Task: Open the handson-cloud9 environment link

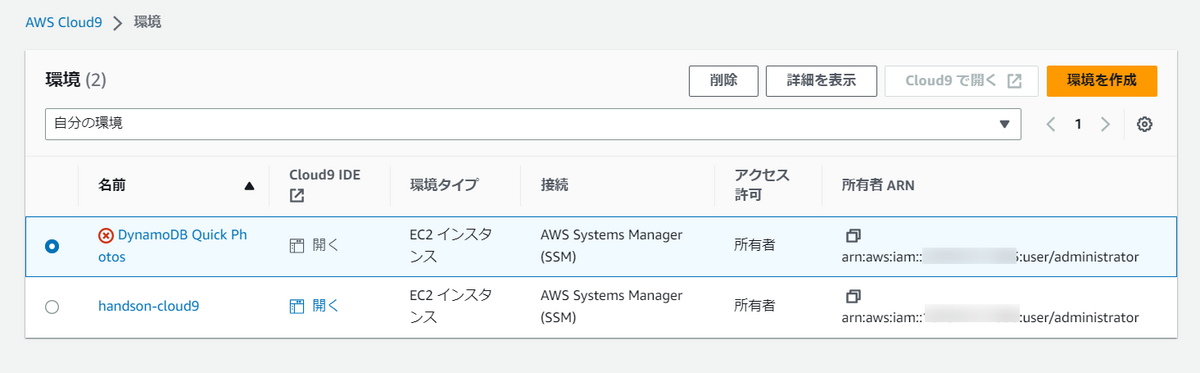Action: [149, 306]
